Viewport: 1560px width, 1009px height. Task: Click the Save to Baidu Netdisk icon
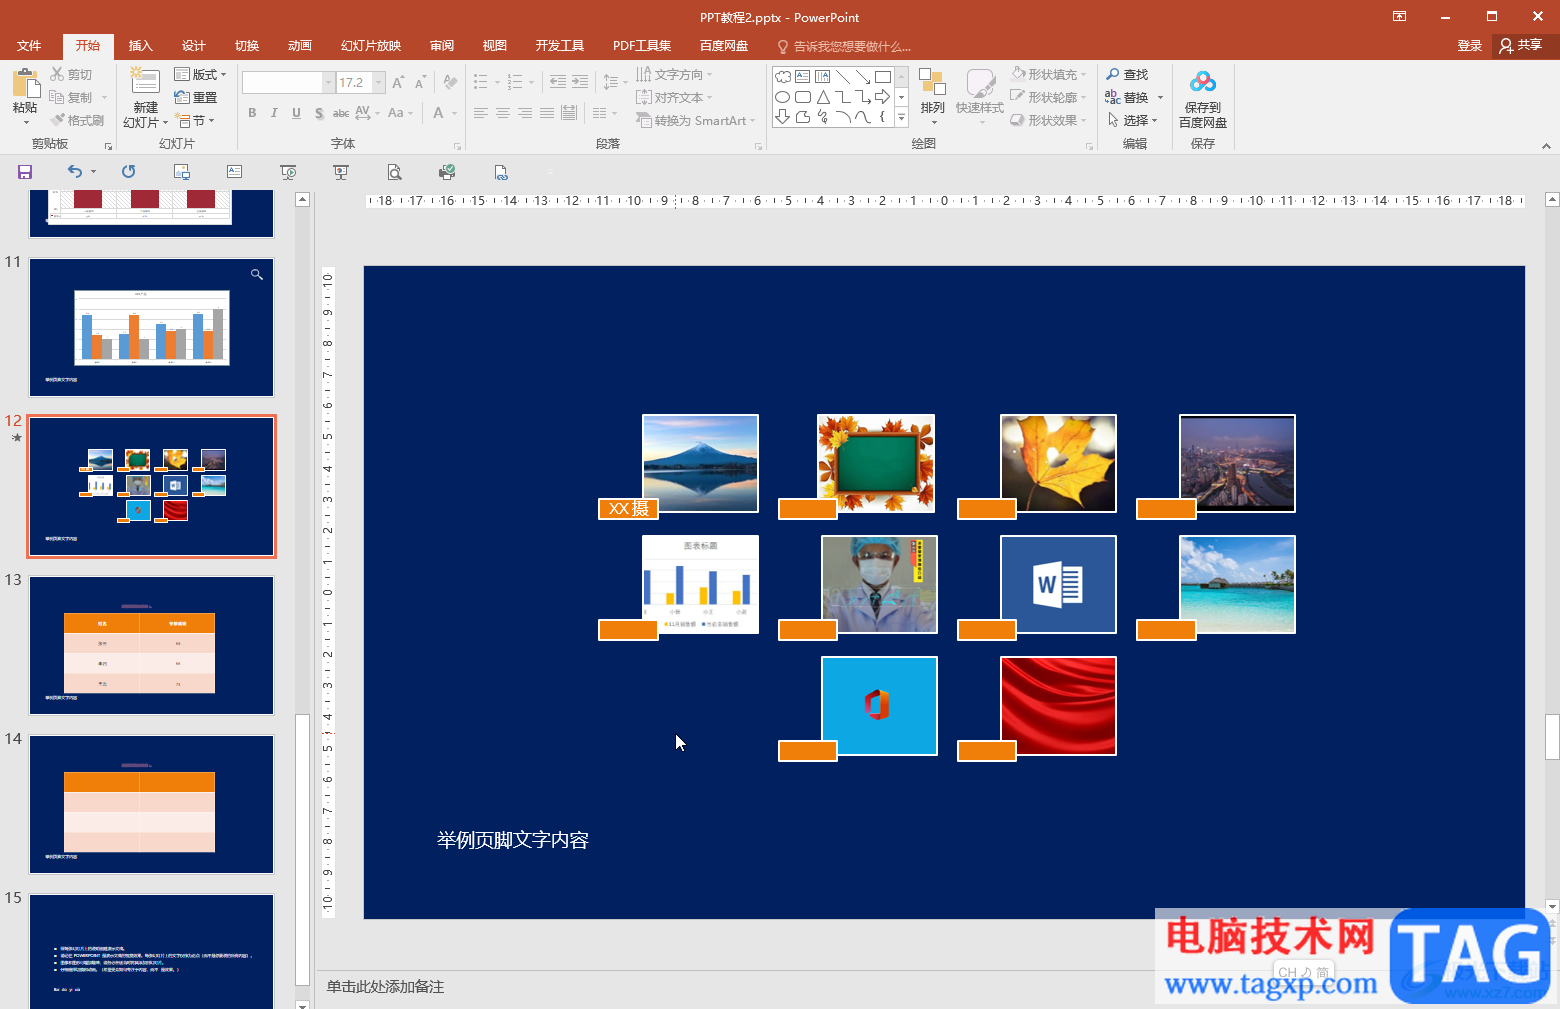point(1202,98)
